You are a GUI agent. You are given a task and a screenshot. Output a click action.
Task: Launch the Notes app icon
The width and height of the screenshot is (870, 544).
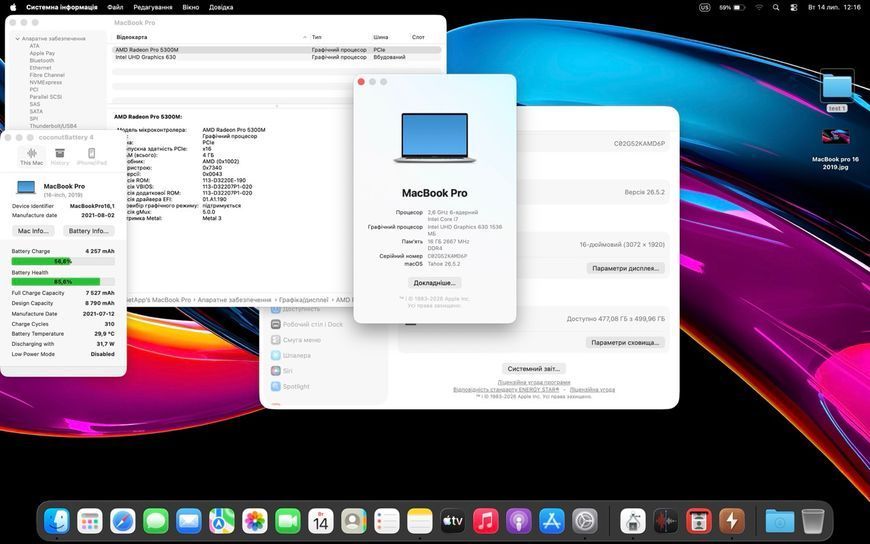pyautogui.click(x=419, y=521)
